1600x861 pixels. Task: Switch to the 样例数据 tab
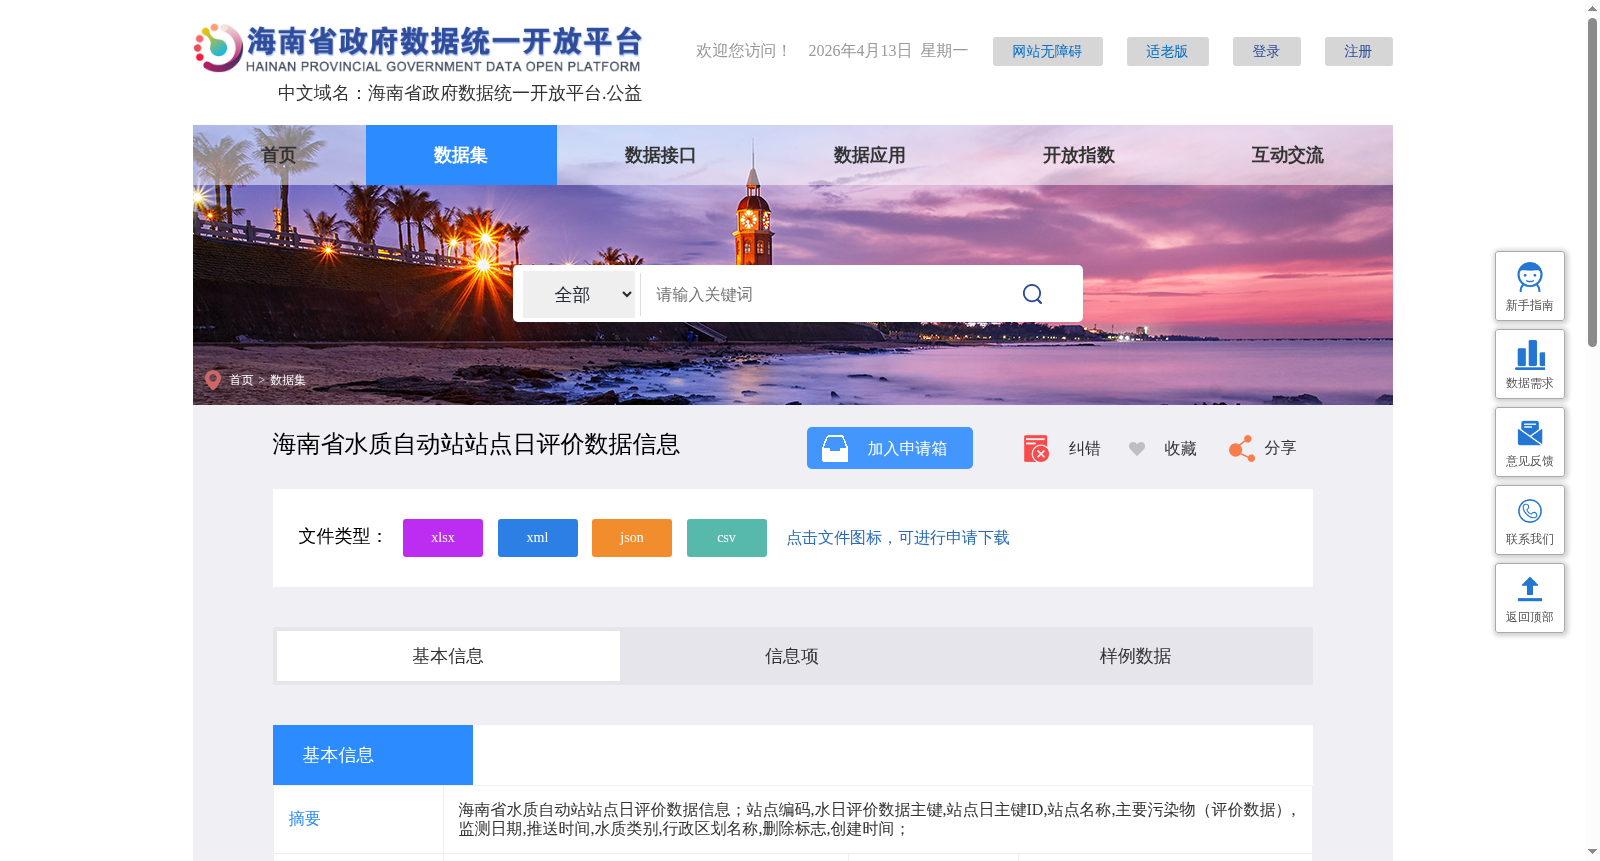click(x=1135, y=656)
